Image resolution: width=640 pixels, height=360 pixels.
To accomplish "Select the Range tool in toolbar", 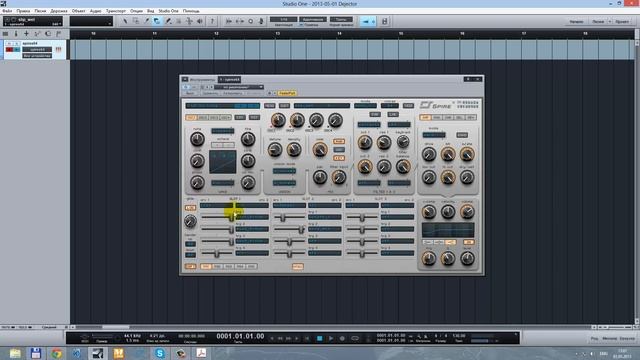I will tap(136, 21).
